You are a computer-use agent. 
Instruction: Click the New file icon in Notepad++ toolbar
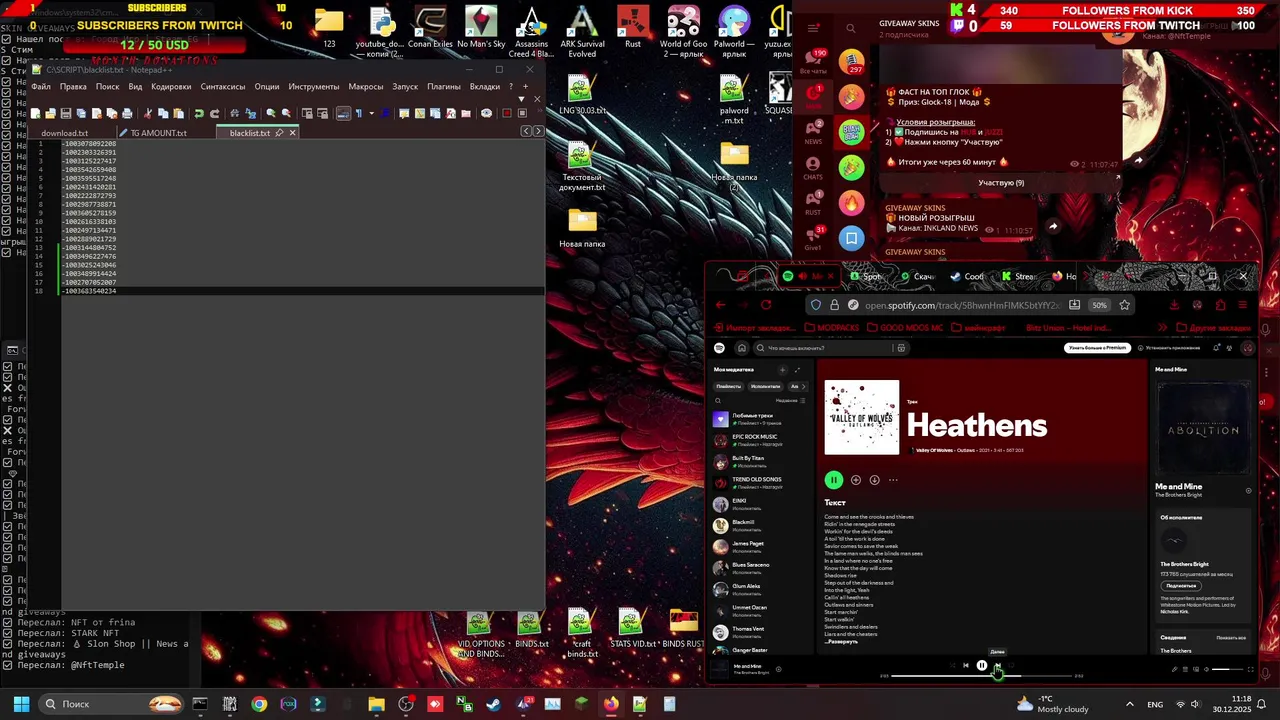click(x=35, y=114)
